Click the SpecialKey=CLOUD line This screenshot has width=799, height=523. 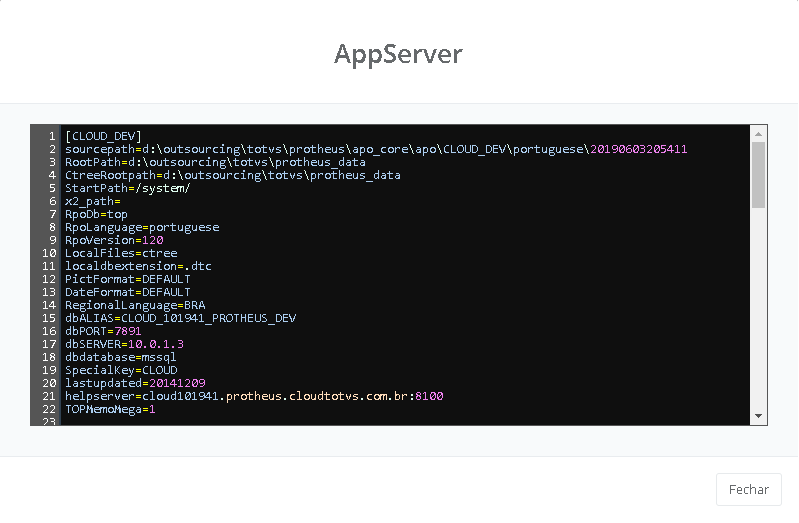[121, 370]
